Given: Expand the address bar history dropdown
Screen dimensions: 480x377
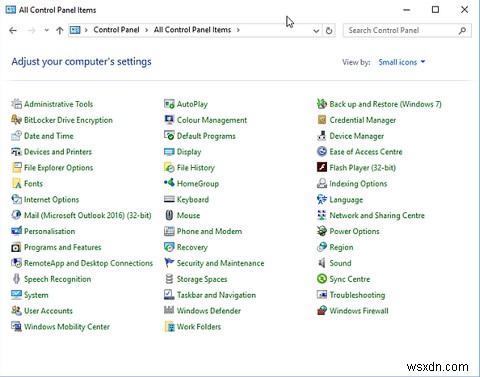Looking at the screenshot, I should pyautogui.click(x=316, y=31).
